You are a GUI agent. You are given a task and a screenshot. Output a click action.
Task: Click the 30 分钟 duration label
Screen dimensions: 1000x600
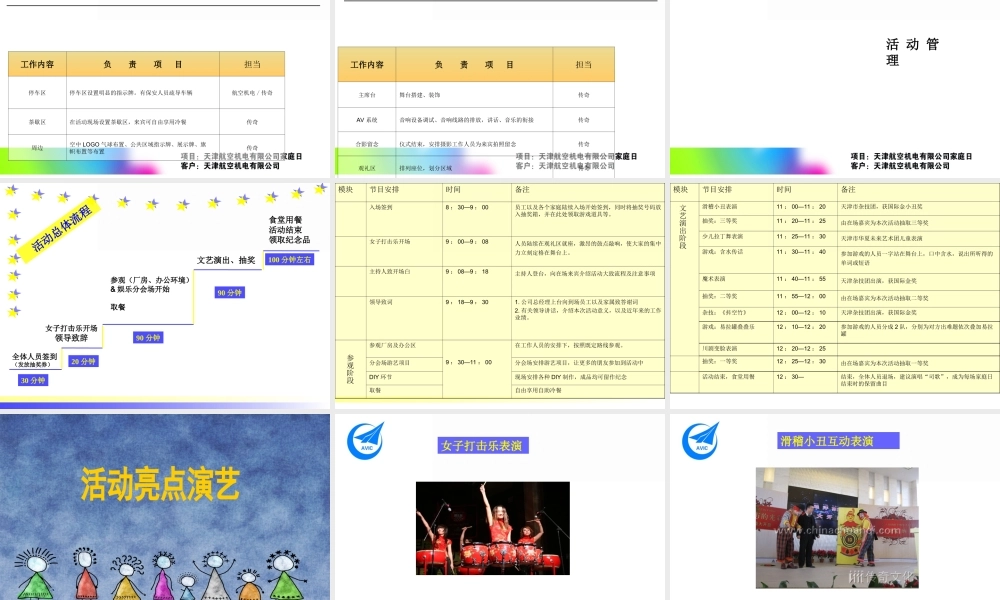point(33,380)
